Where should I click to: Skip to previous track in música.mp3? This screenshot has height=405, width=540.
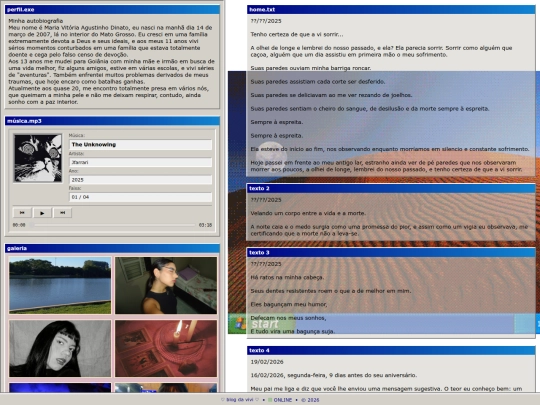click(22, 213)
